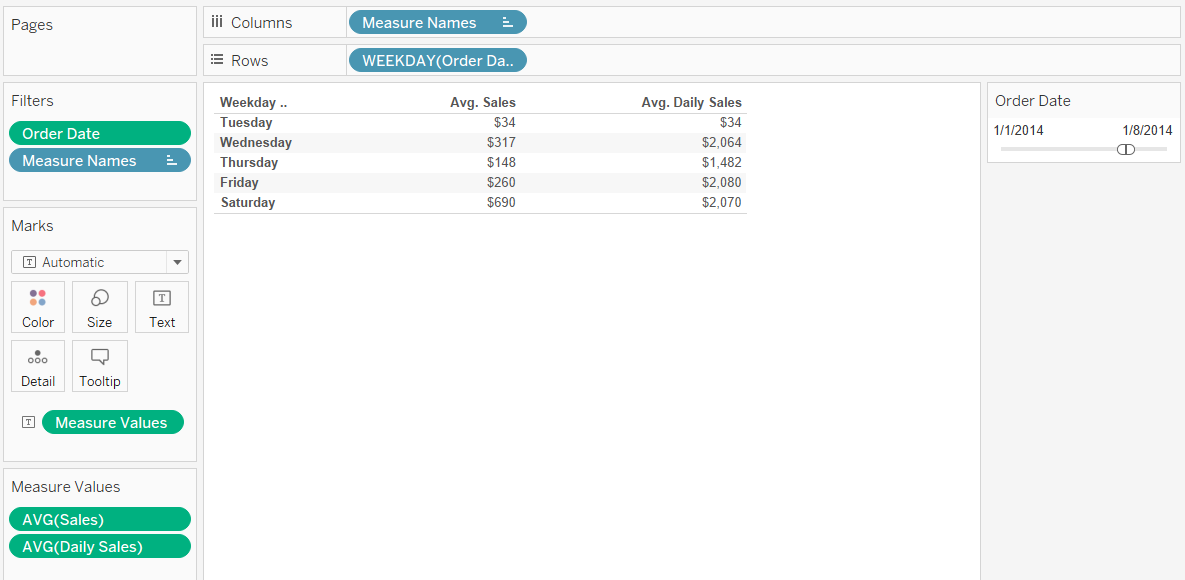Click the $2,064 Avg. Daily Sales cell
The height and width of the screenshot is (580, 1185).
(x=721, y=142)
